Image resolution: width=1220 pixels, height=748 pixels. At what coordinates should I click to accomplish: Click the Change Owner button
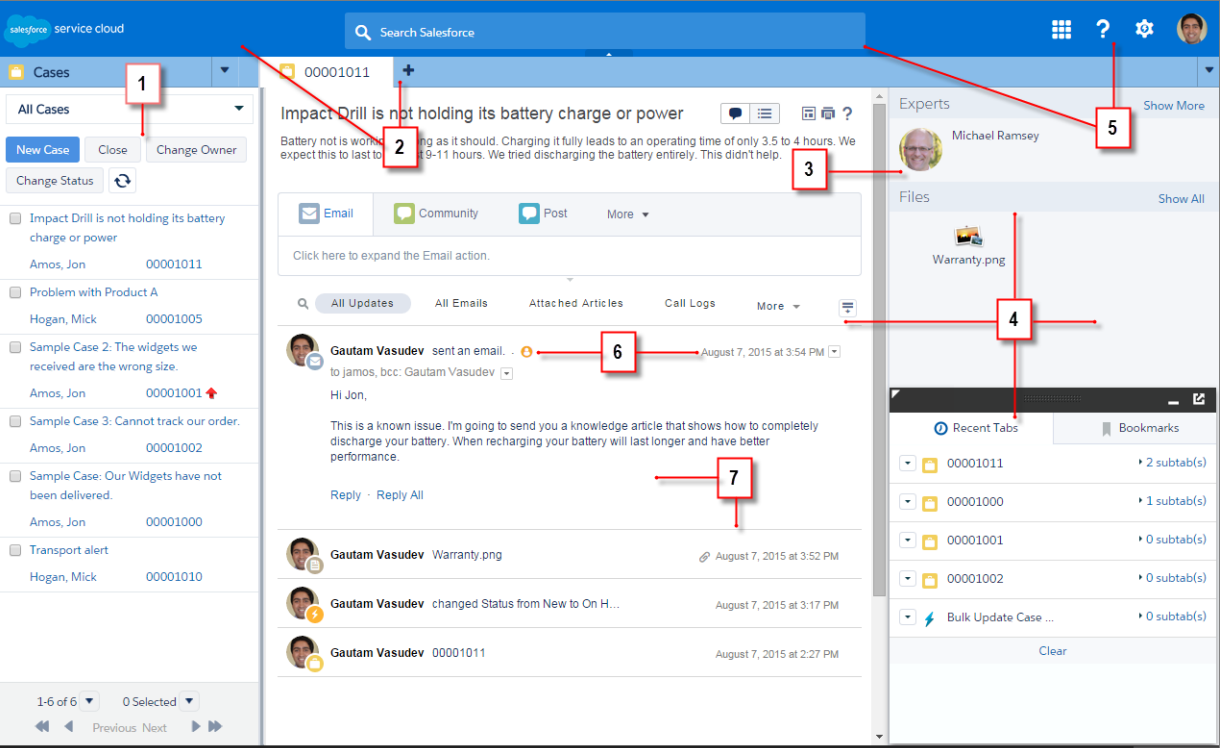click(x=196, y=150)
